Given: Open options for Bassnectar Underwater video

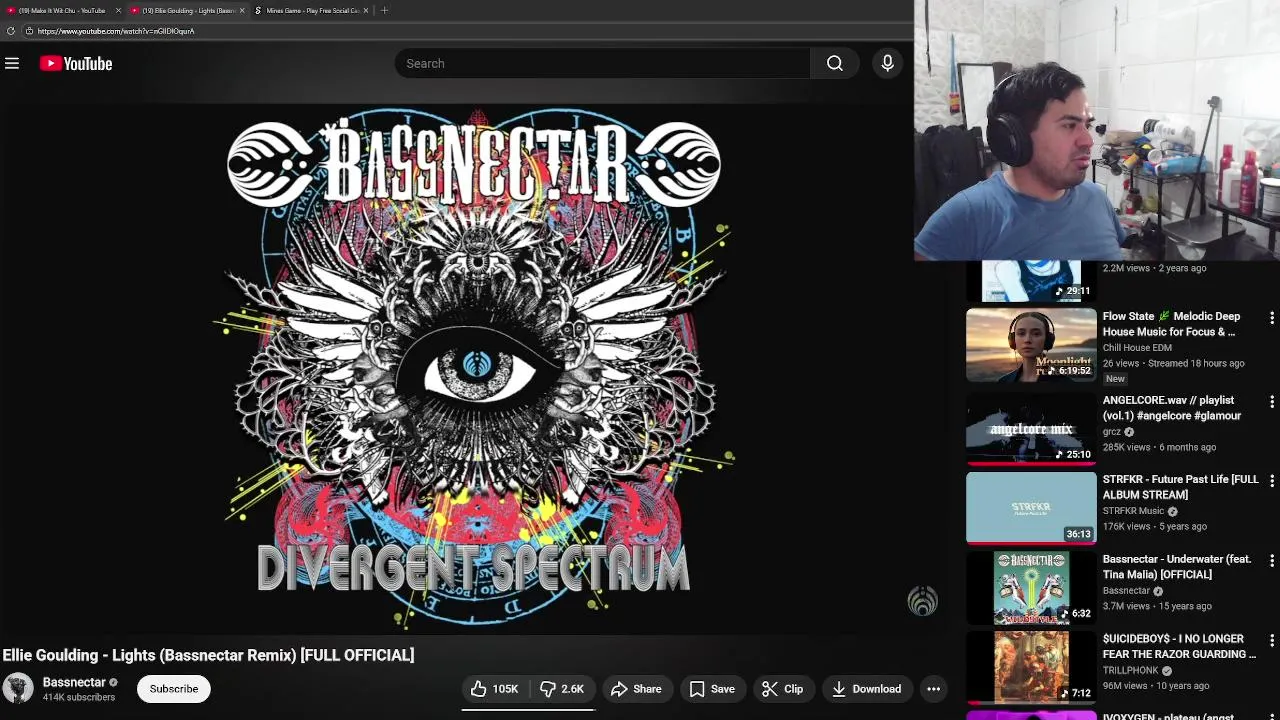Looking at the screenshot, I should 1271,561.
